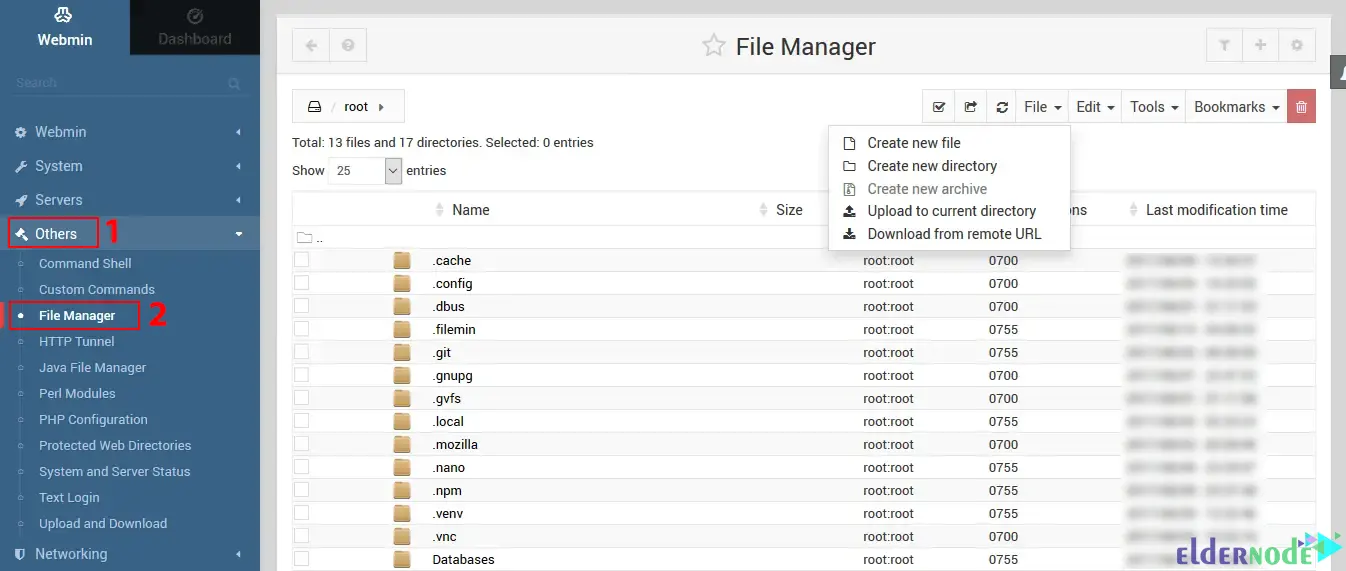Viewport: 1346px width, 571px height.
Task: Check the .nano row checkbox
Action: point(301,467)
